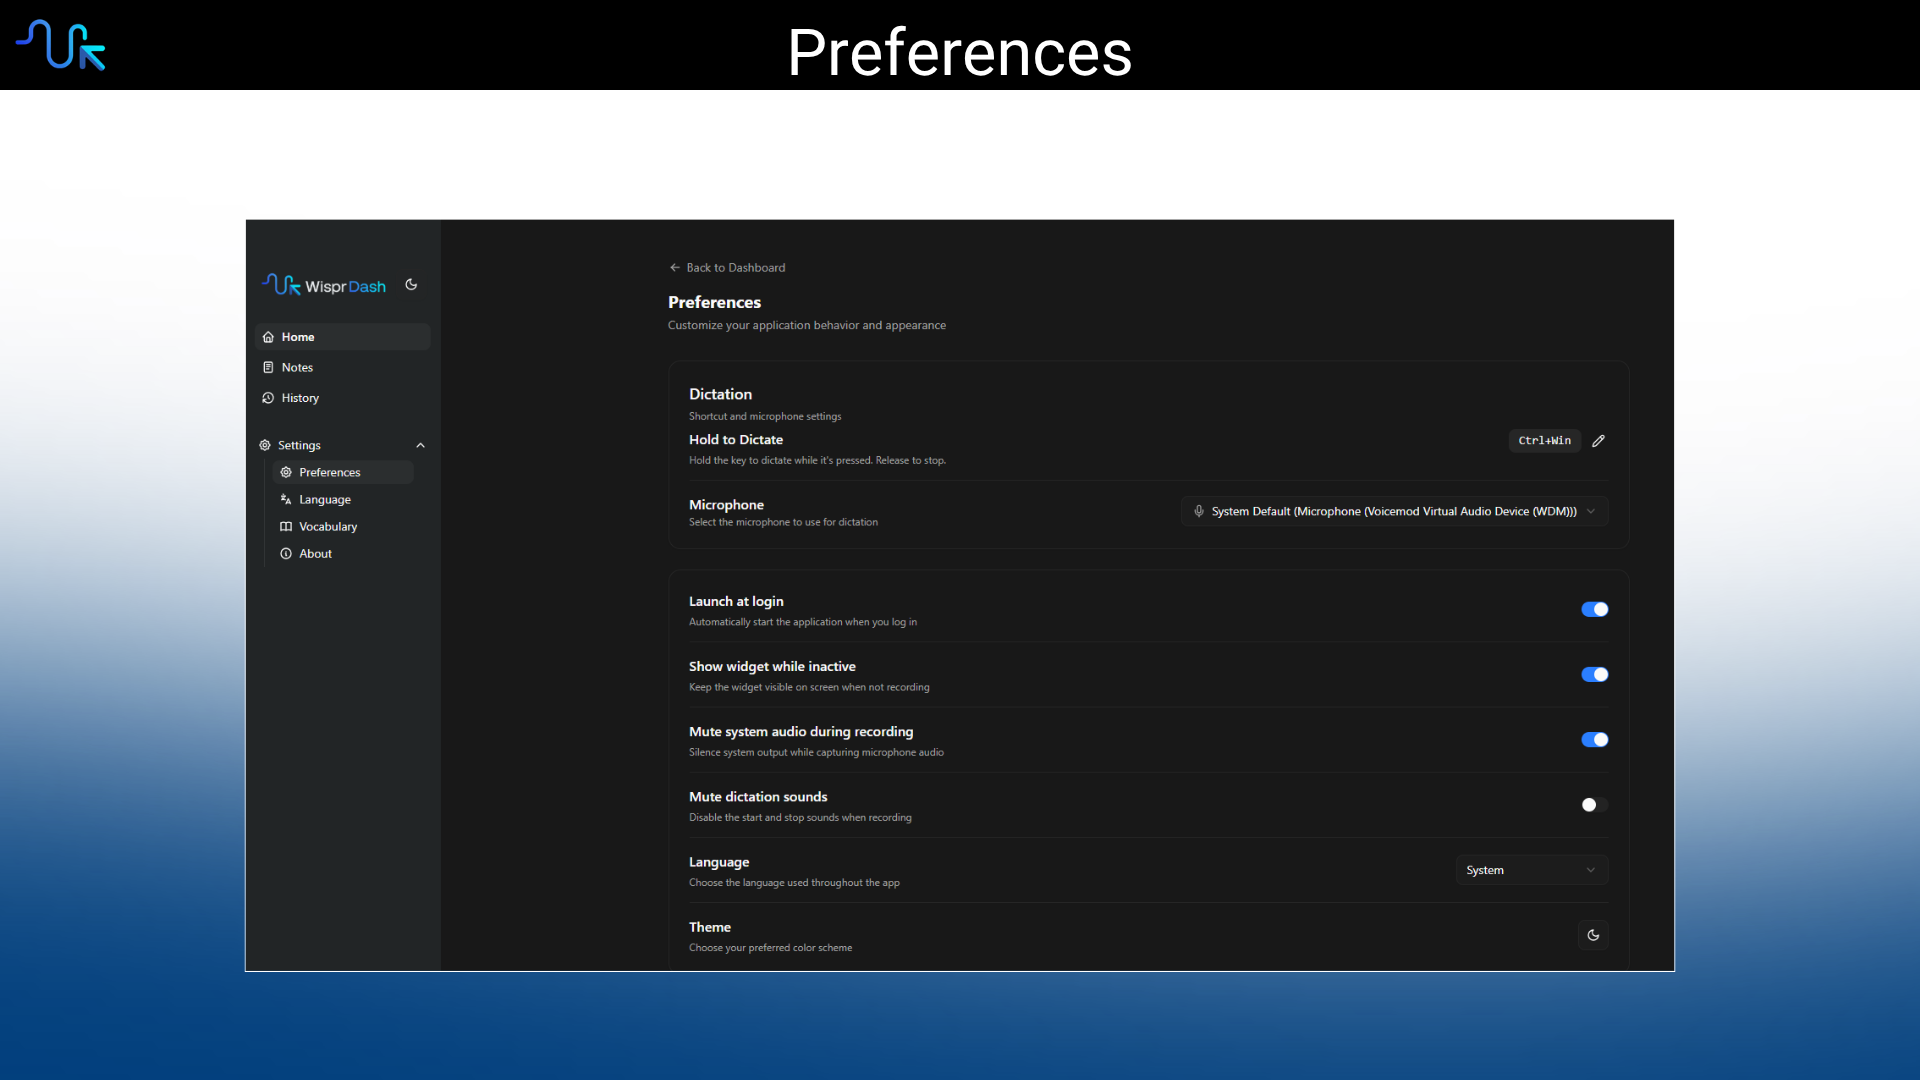Click the Show widget while inactive label

(772, 666)
